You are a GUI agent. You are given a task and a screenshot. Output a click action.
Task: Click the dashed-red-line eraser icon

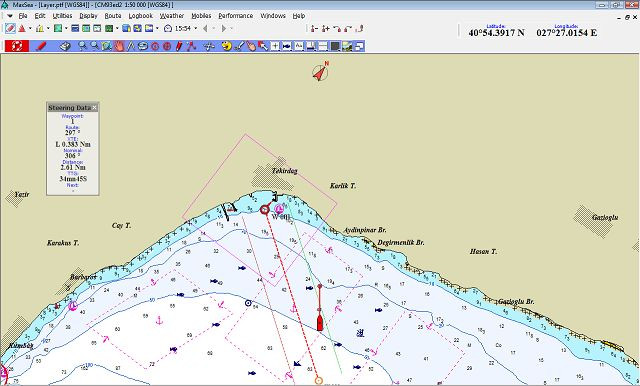11,28
